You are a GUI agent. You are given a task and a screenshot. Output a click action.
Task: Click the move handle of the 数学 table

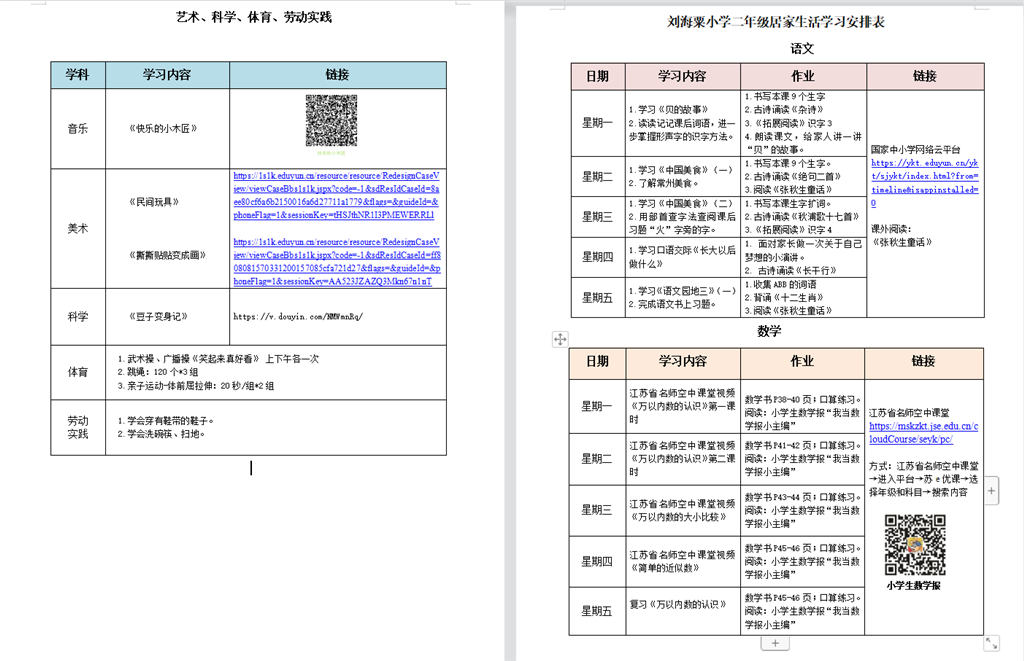click(x=560, y=339)
